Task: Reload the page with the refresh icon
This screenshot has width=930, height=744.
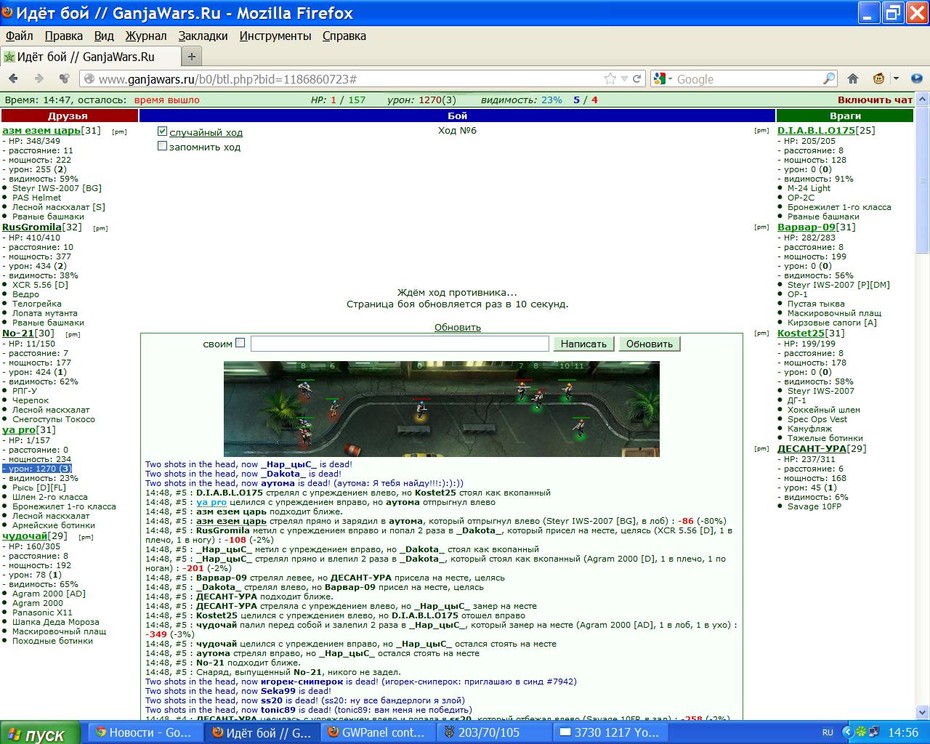Action: (637, 78)
